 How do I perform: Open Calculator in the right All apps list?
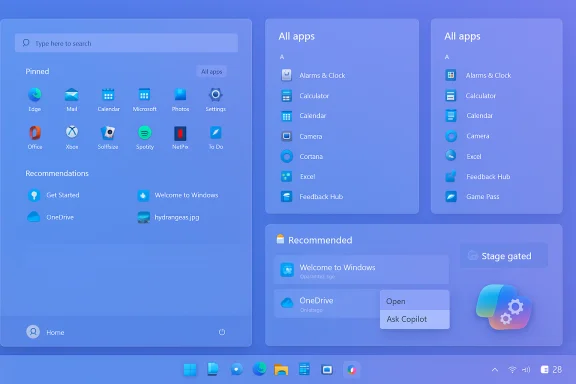point(471,96)
